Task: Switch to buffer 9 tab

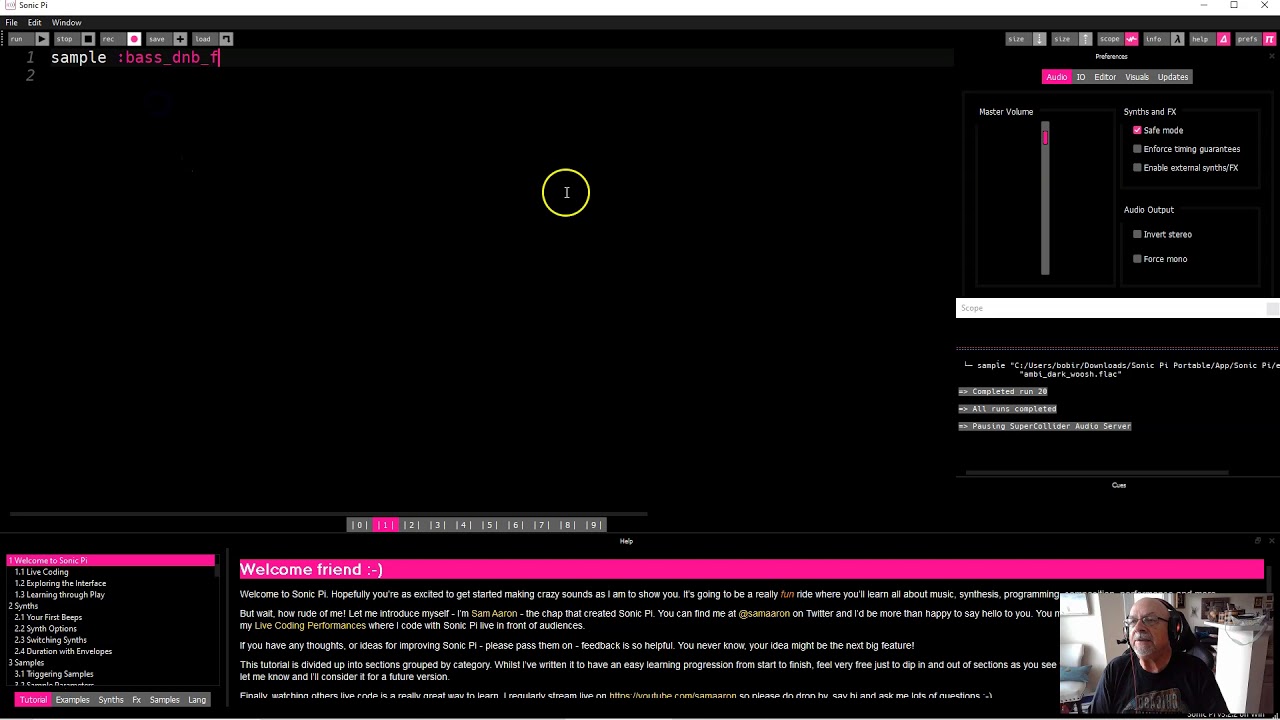Action: click(593, 525)
